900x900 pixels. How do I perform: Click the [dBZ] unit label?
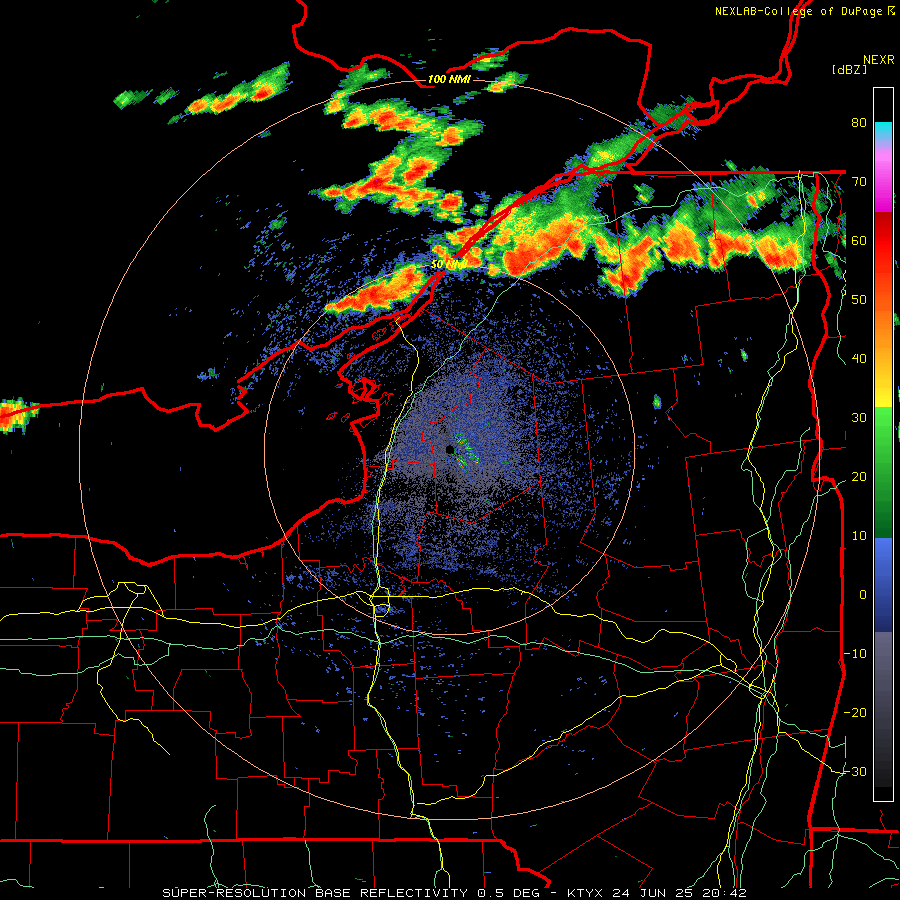(x=849, y=69)
